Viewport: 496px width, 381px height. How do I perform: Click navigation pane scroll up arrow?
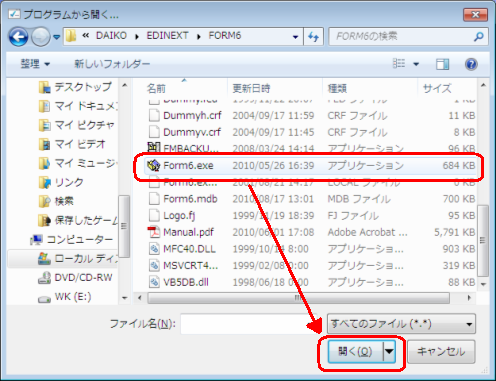(x=125, y=85)
